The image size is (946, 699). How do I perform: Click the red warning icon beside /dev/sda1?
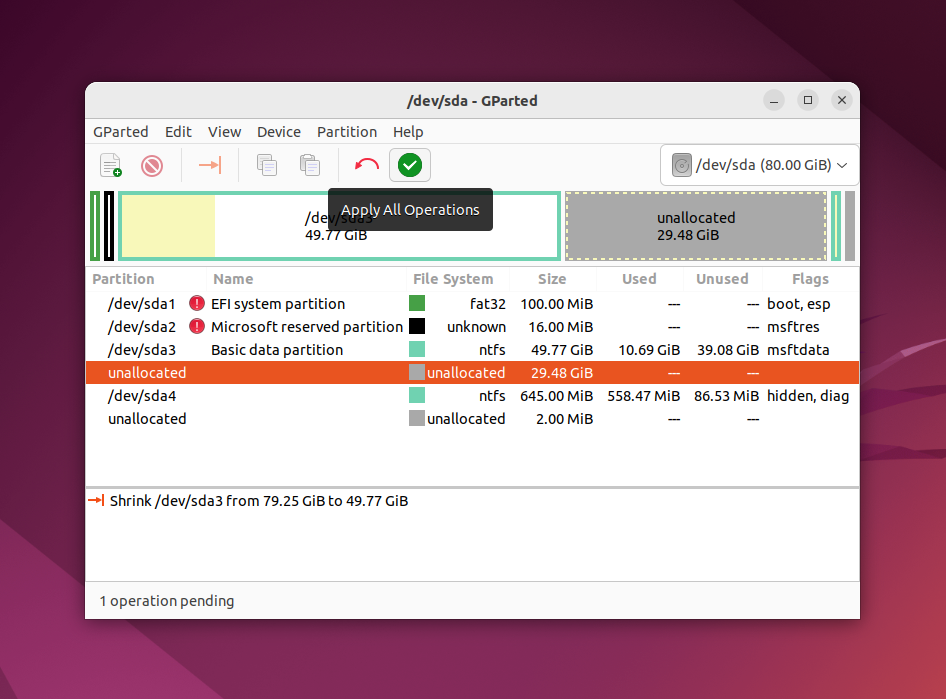click(x=197, y=303)
